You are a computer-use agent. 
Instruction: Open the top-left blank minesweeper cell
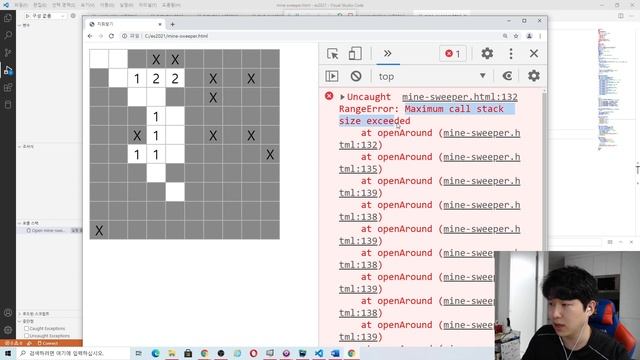99,59
